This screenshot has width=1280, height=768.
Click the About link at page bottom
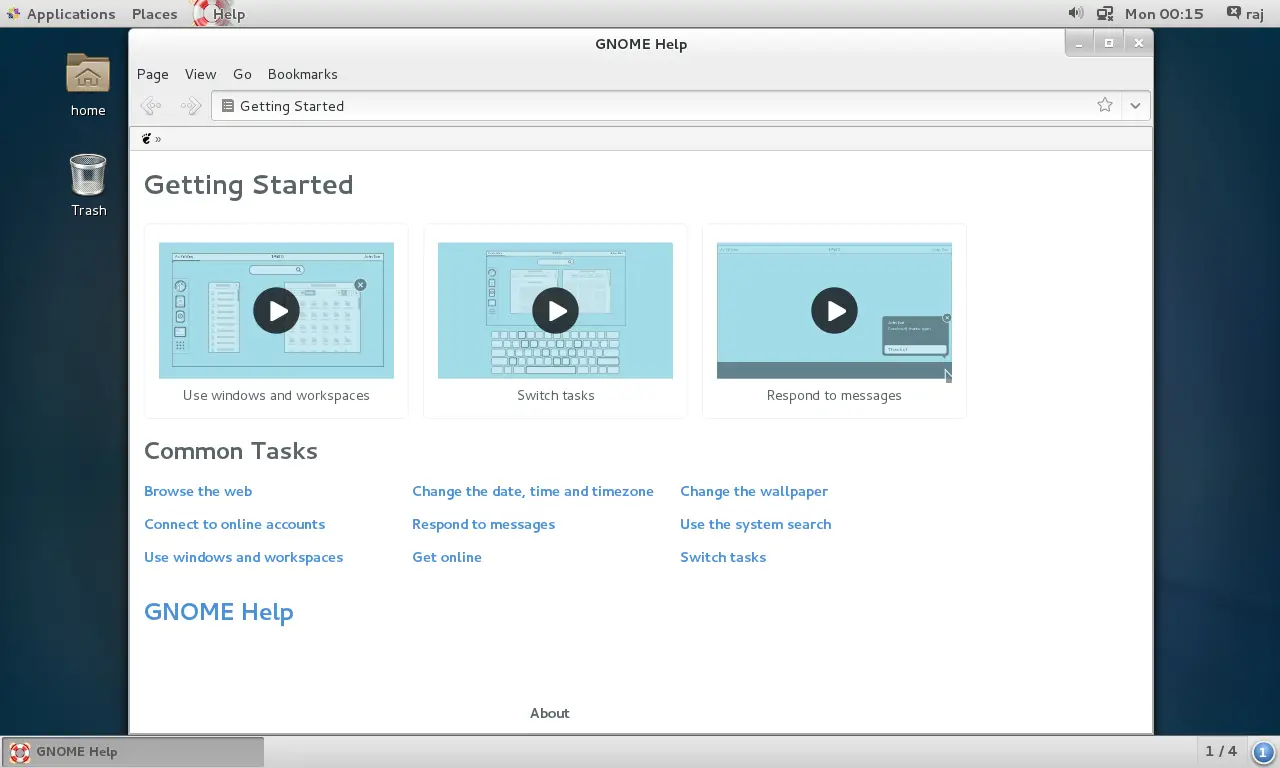pos(550,713)
